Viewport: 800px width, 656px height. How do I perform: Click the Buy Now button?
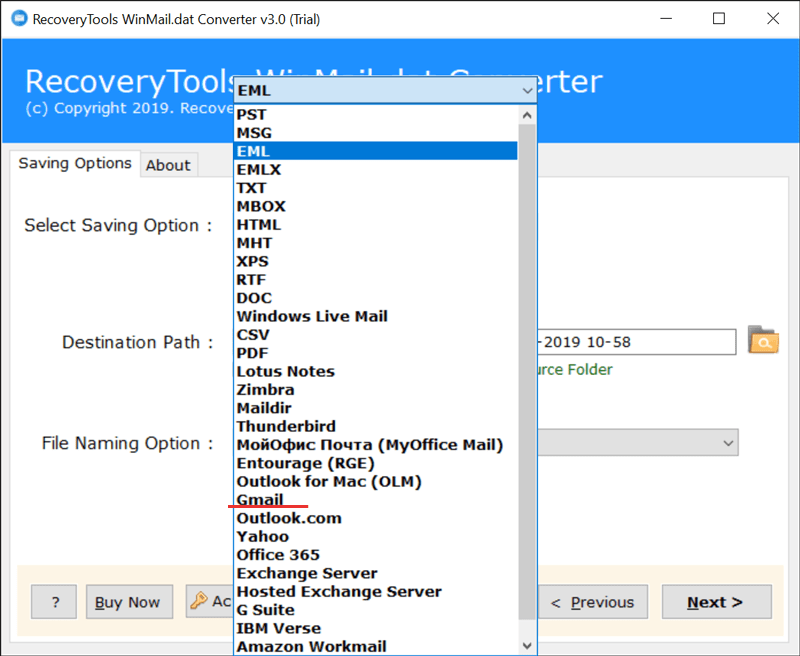pos(128,602)
